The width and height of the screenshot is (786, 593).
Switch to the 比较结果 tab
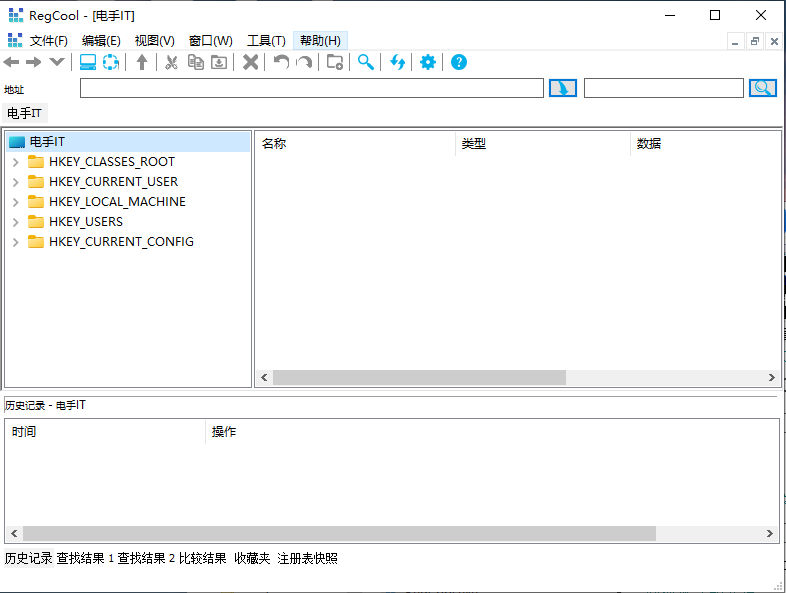(203, 558)
